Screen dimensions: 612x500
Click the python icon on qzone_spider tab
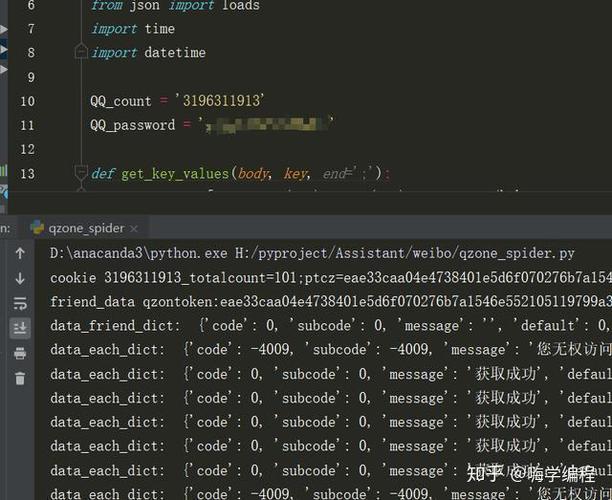pyautogui.click(x=37, y=227)
